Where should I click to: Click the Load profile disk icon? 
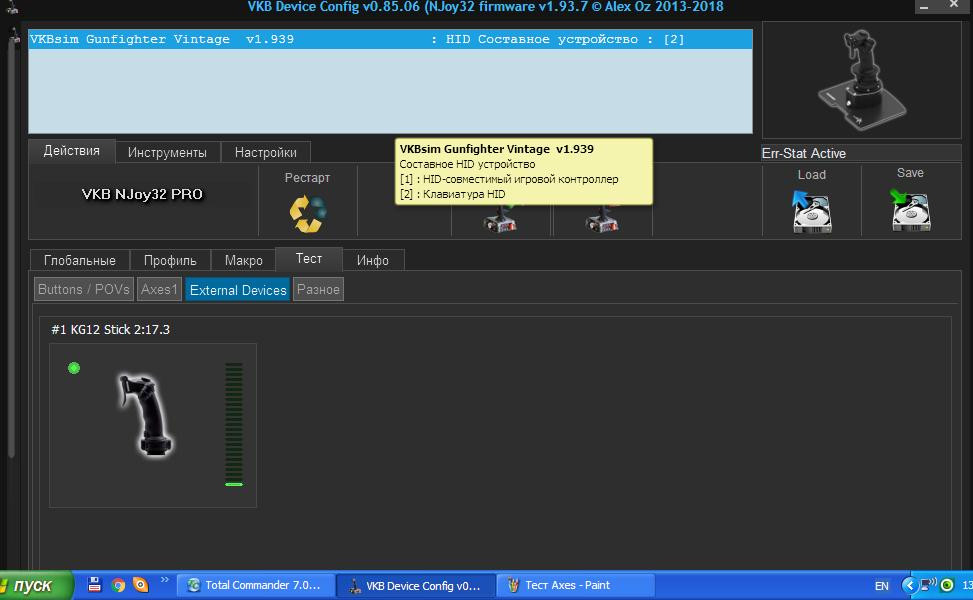pyautogui.click(x=811, y=211)
